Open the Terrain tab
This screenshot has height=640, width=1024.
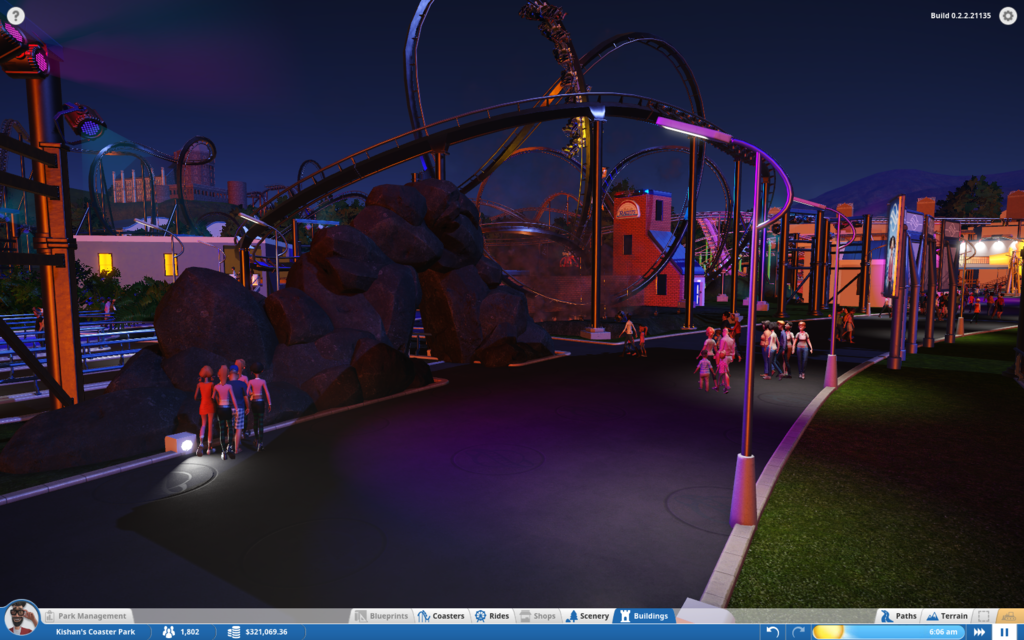pyautogui.click(x=947, y=616)
